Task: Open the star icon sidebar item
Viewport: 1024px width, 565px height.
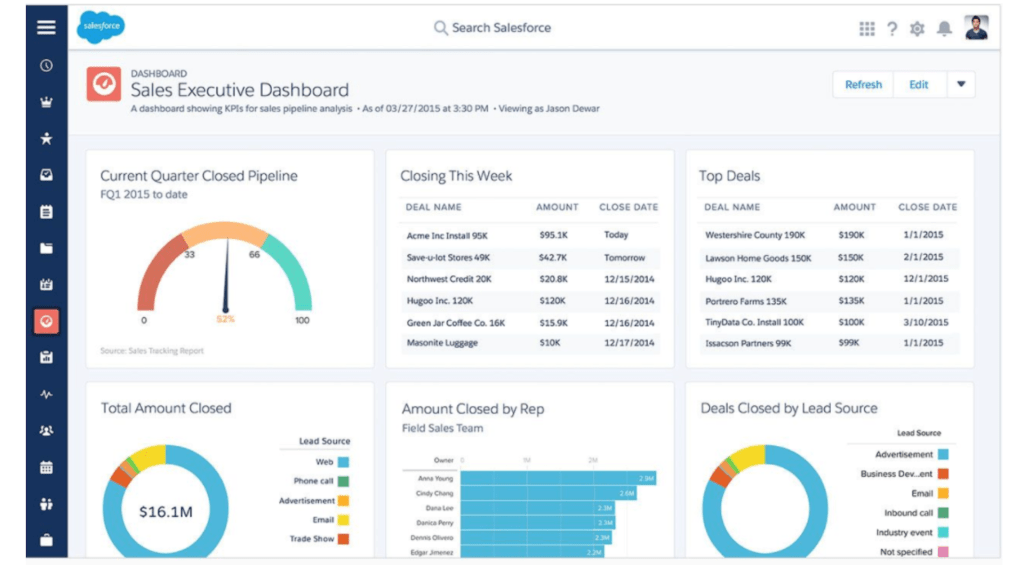Action: click(46, 139)
